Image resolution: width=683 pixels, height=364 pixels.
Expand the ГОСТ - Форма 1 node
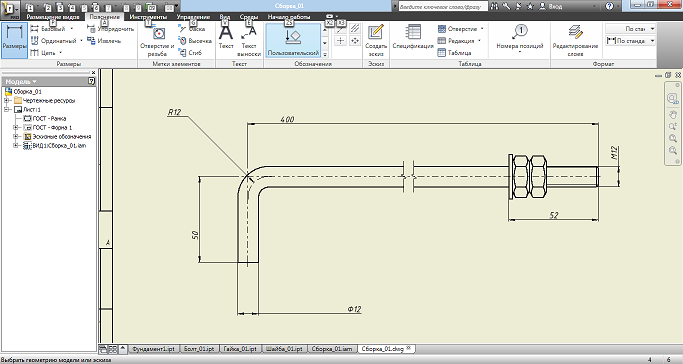coord(16,128)
